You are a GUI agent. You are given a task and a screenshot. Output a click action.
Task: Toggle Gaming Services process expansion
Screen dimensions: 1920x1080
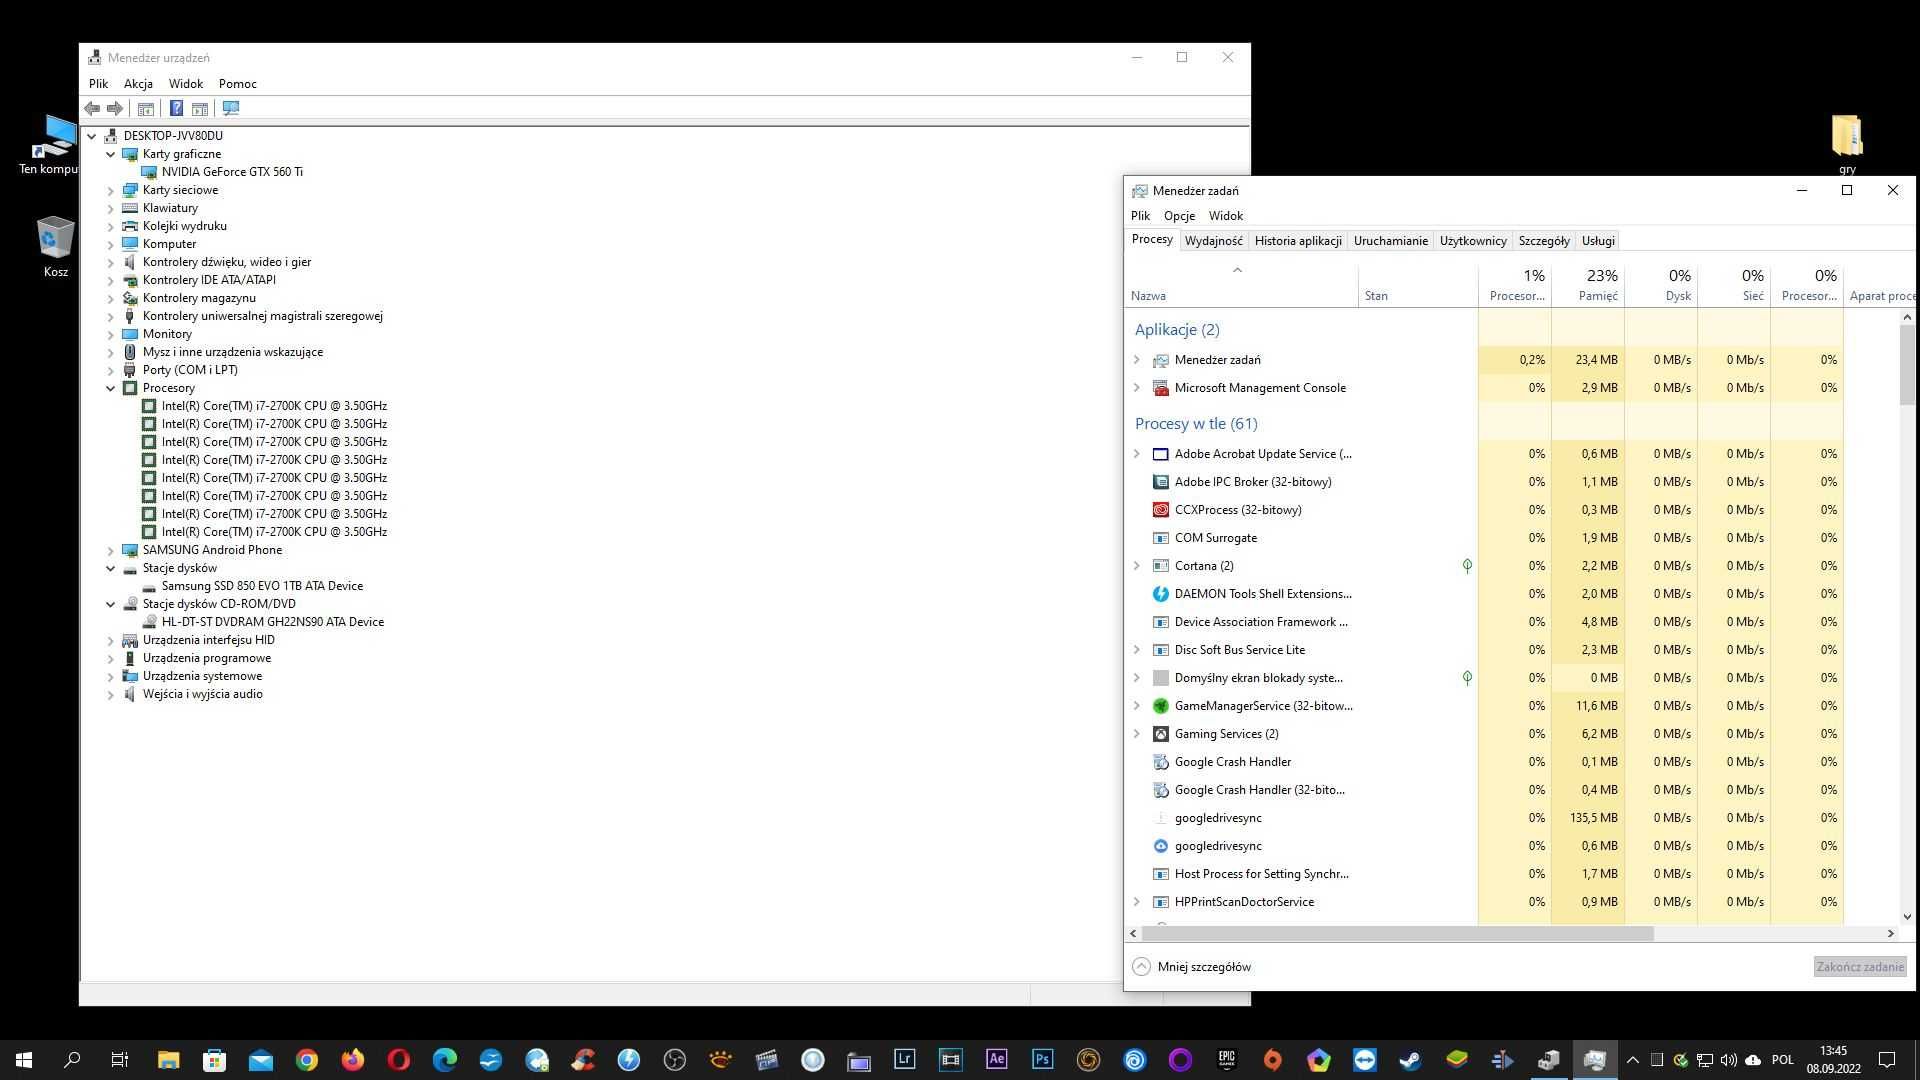(x=1138, y=733)
